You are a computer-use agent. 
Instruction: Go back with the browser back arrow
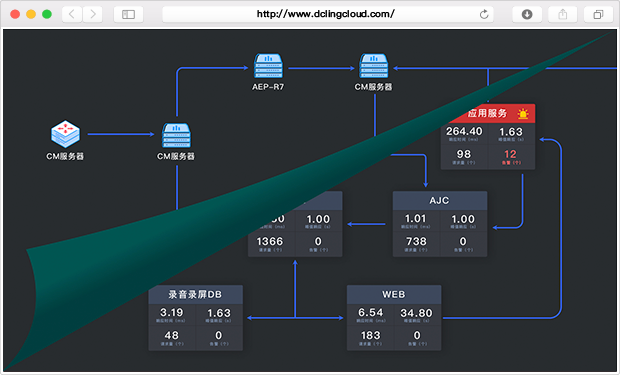coord(72,14)
